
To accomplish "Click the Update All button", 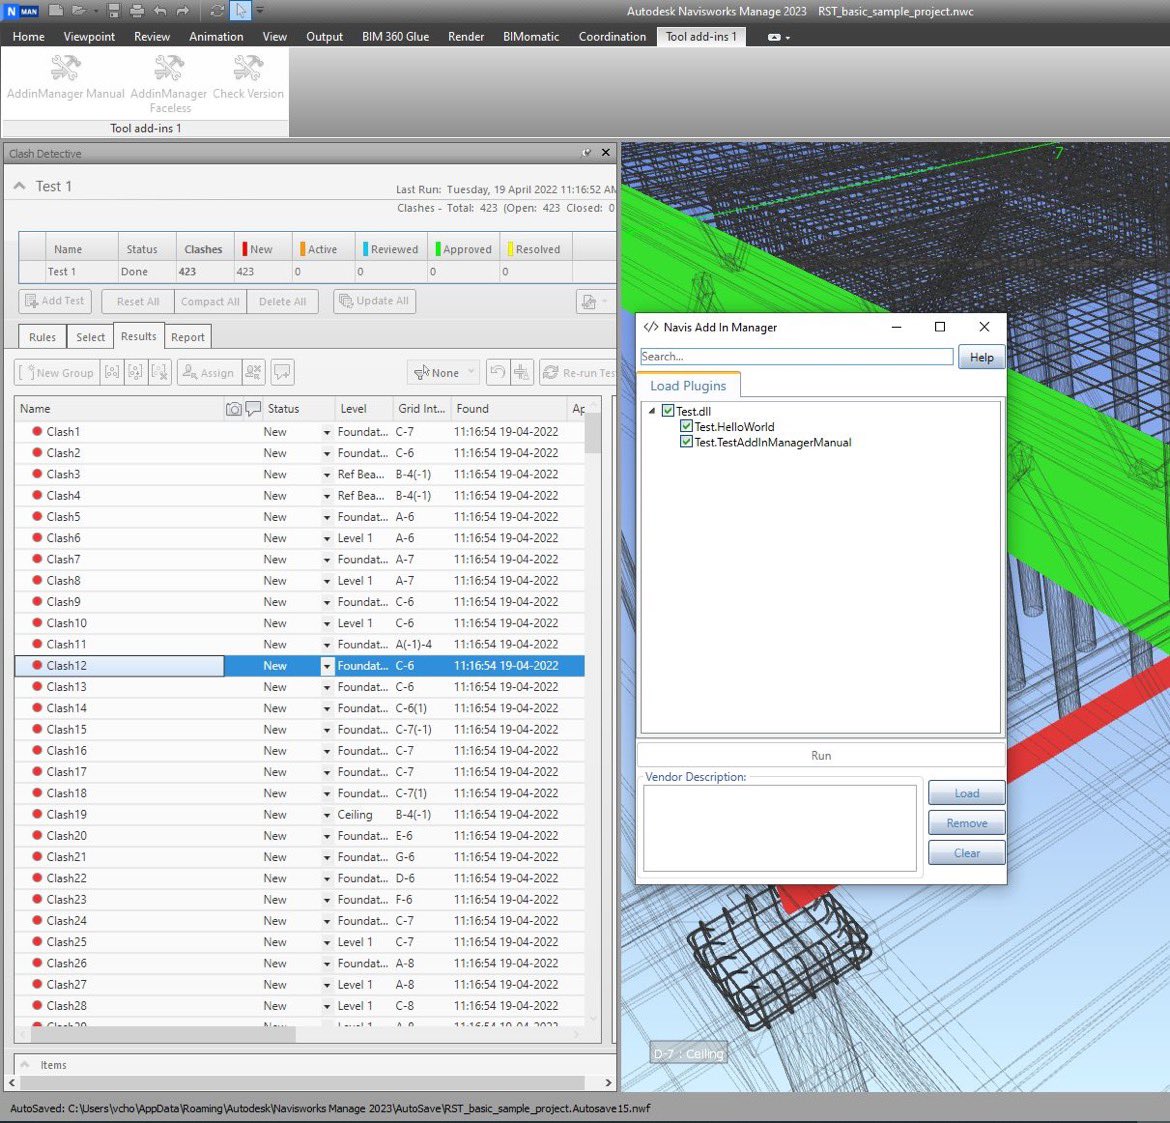I will (x=375, y=301).
